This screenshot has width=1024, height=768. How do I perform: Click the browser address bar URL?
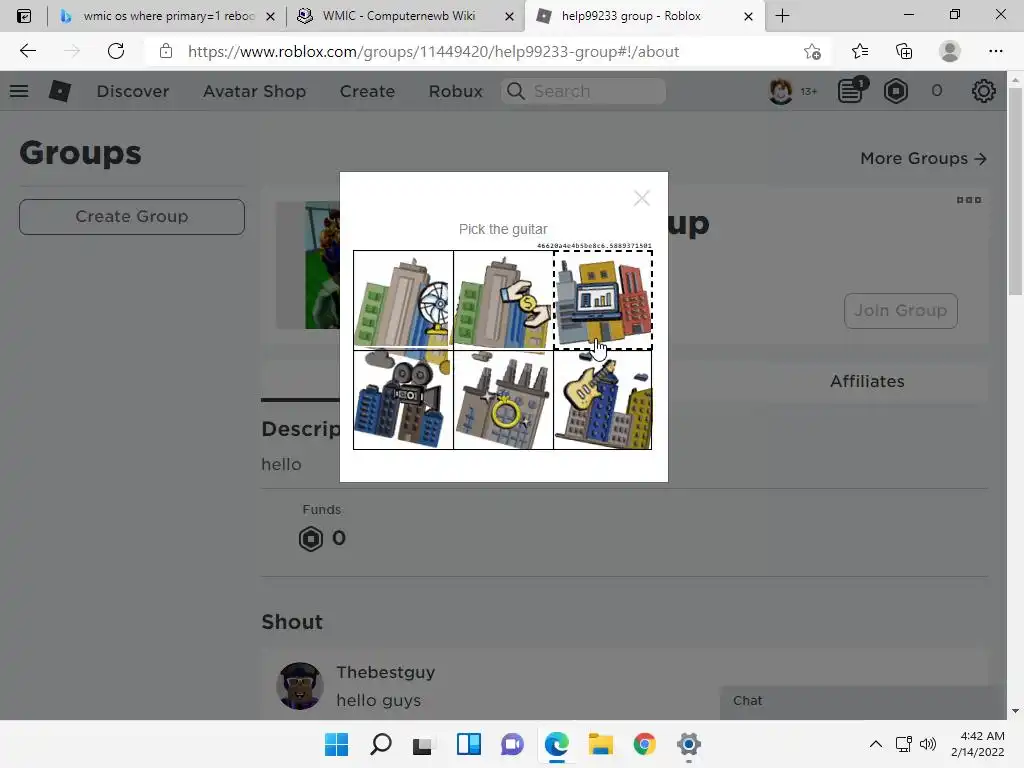pos(434,52)
